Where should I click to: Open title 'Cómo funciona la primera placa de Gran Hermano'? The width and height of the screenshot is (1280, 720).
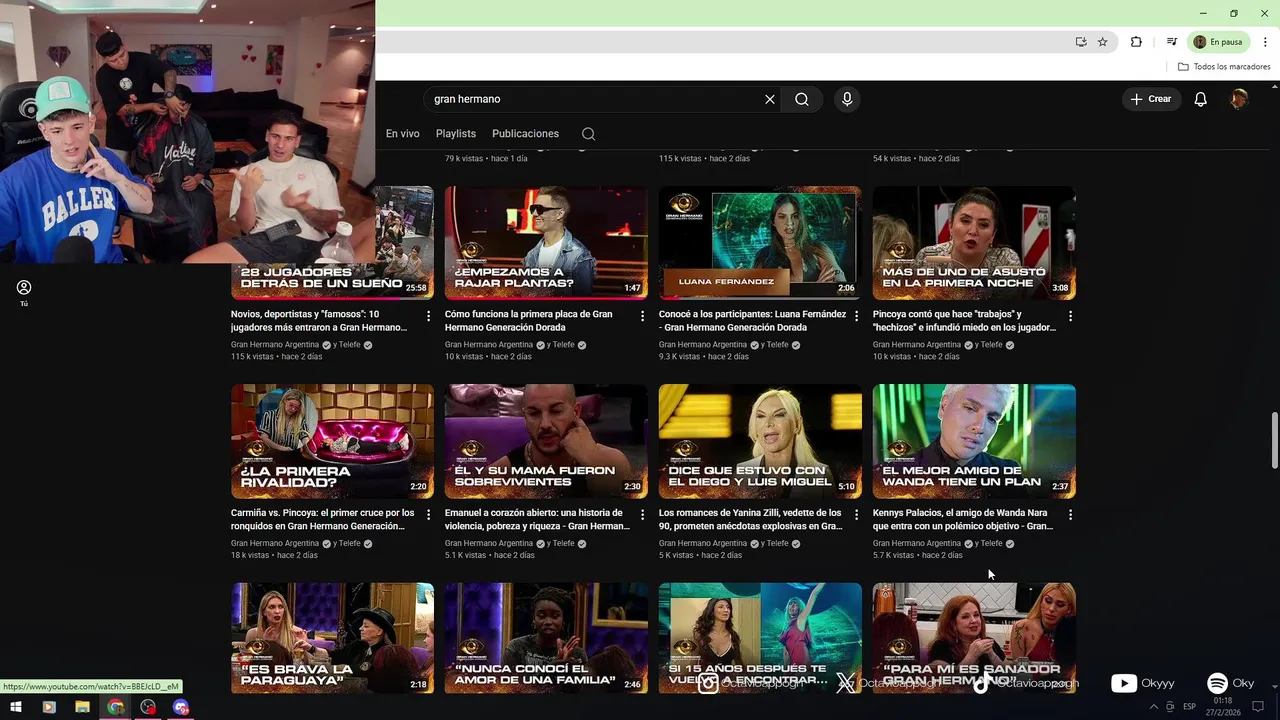(x=529, y=320)
